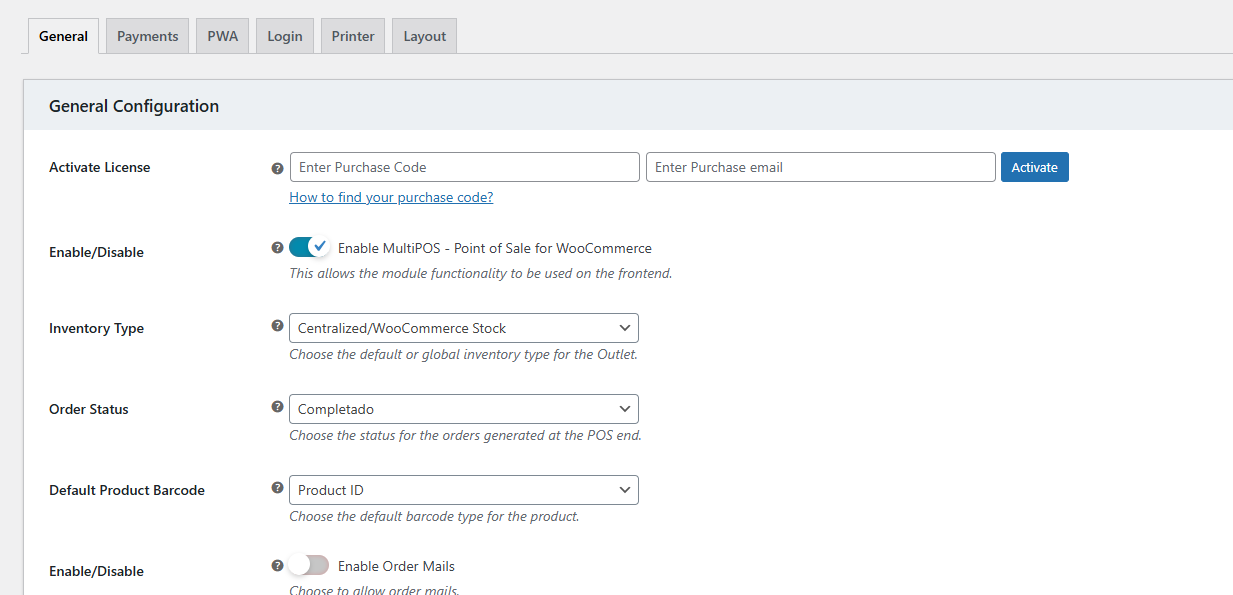Focus the Enter Purchase Code field

[x=464, y=167]
